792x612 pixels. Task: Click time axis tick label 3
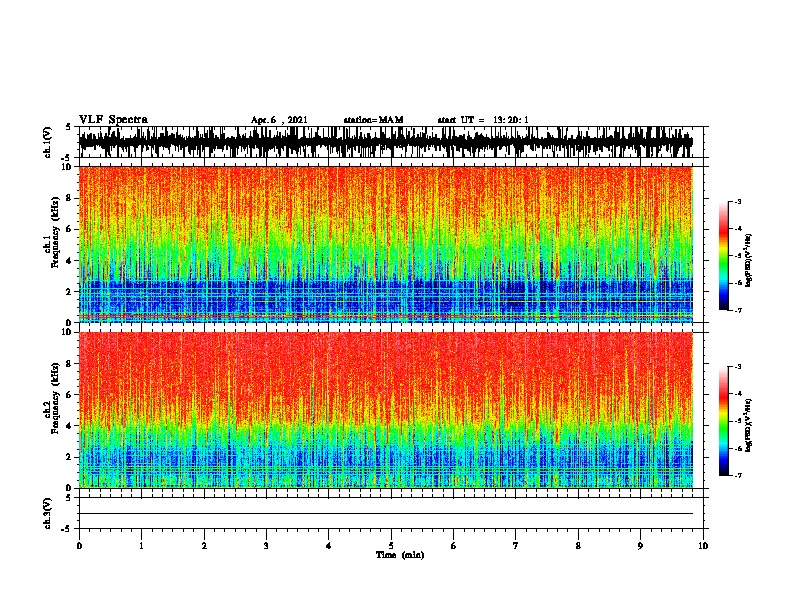click(x=266, y=546)
